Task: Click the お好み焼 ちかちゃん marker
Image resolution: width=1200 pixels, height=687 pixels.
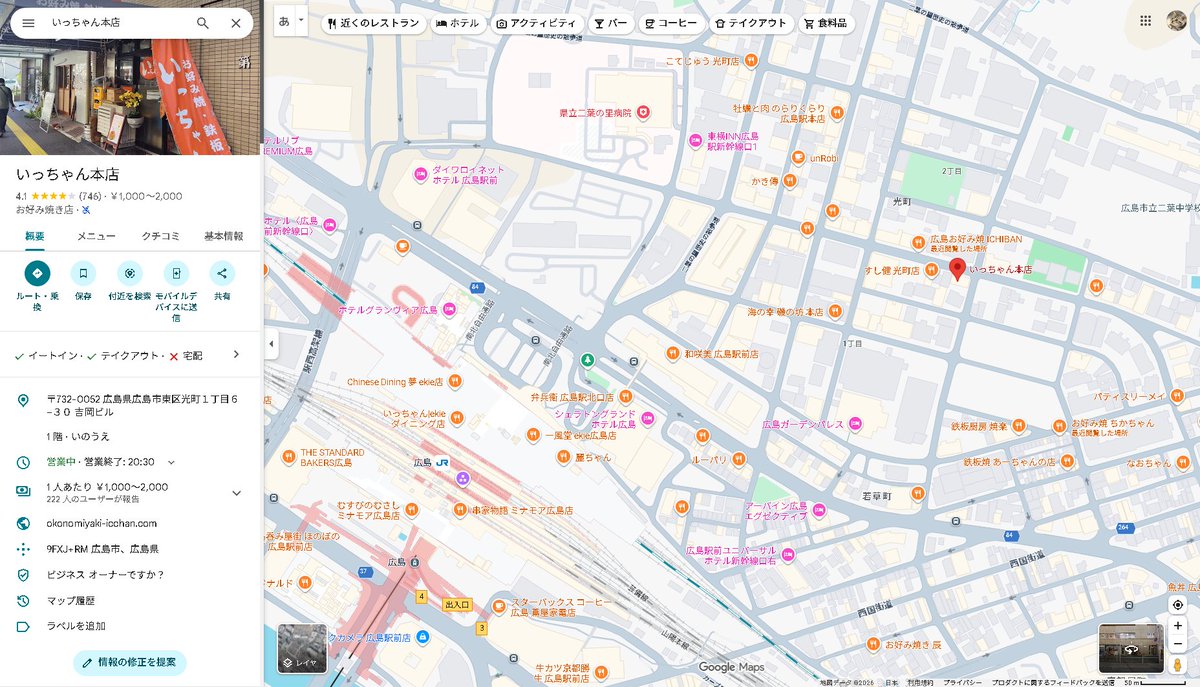Action: (x=1060, y=425)
